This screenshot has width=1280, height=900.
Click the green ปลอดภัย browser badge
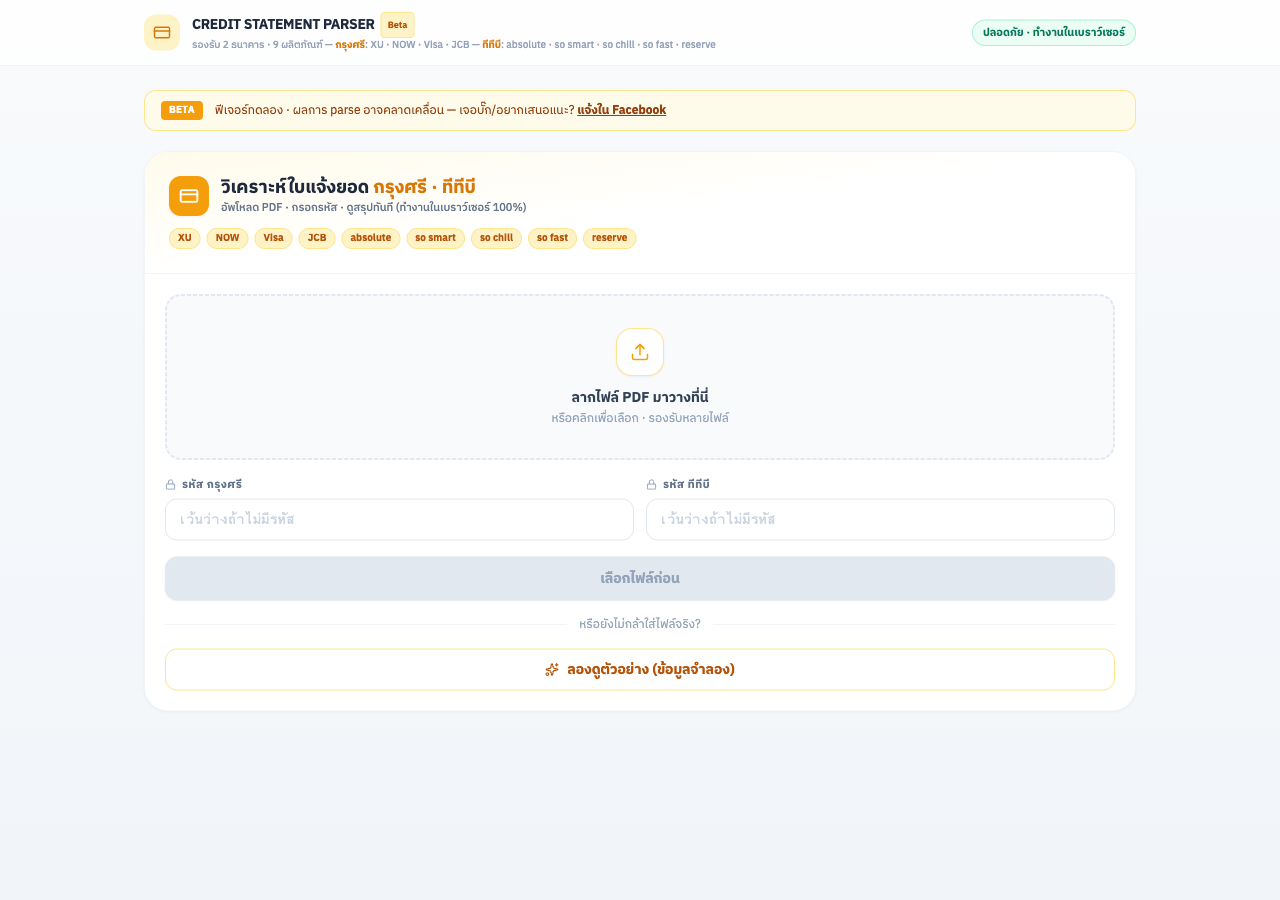(1054, 33)
